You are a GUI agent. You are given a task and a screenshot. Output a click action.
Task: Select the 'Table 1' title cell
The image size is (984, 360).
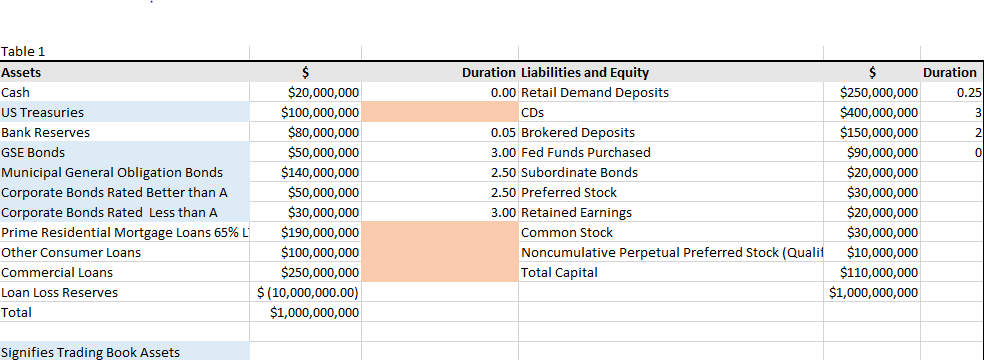tap(125, 52)
